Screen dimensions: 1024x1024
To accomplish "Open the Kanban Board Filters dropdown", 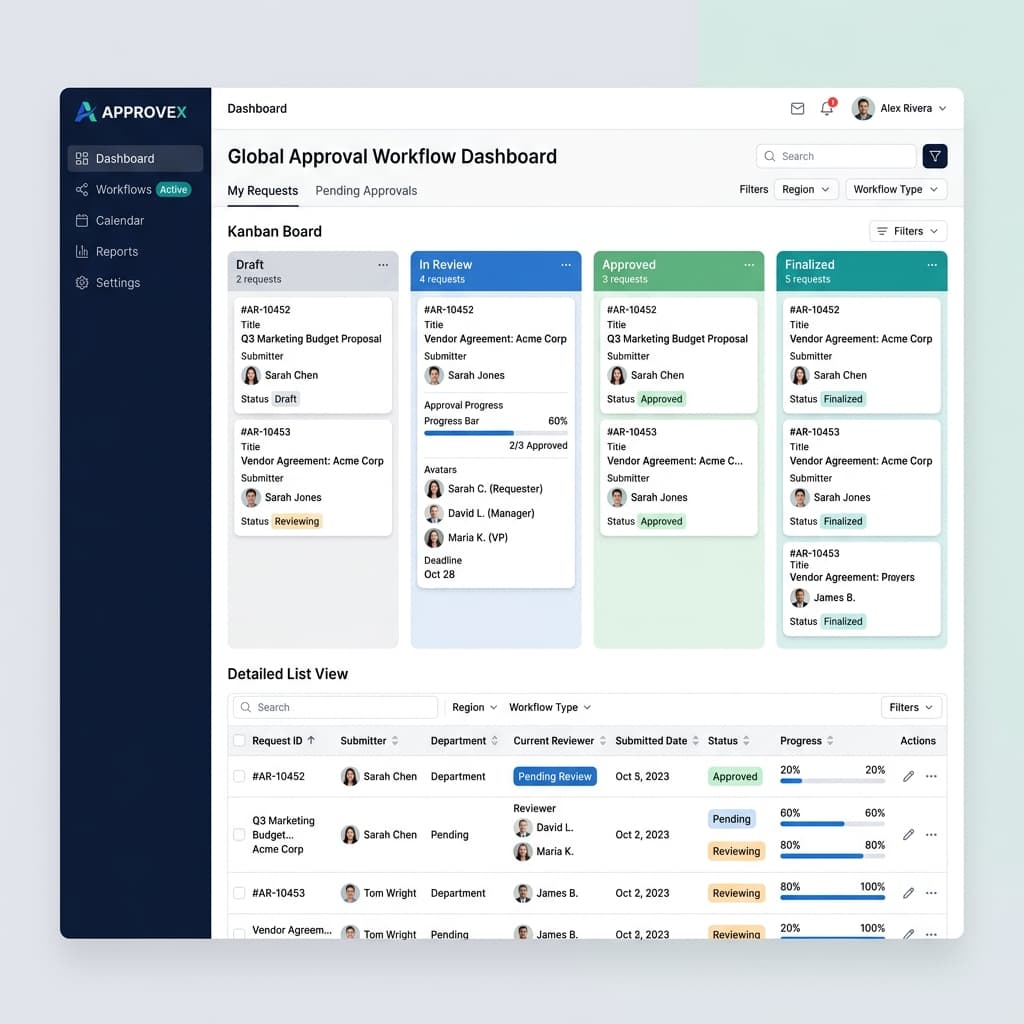I will [908, 231].
